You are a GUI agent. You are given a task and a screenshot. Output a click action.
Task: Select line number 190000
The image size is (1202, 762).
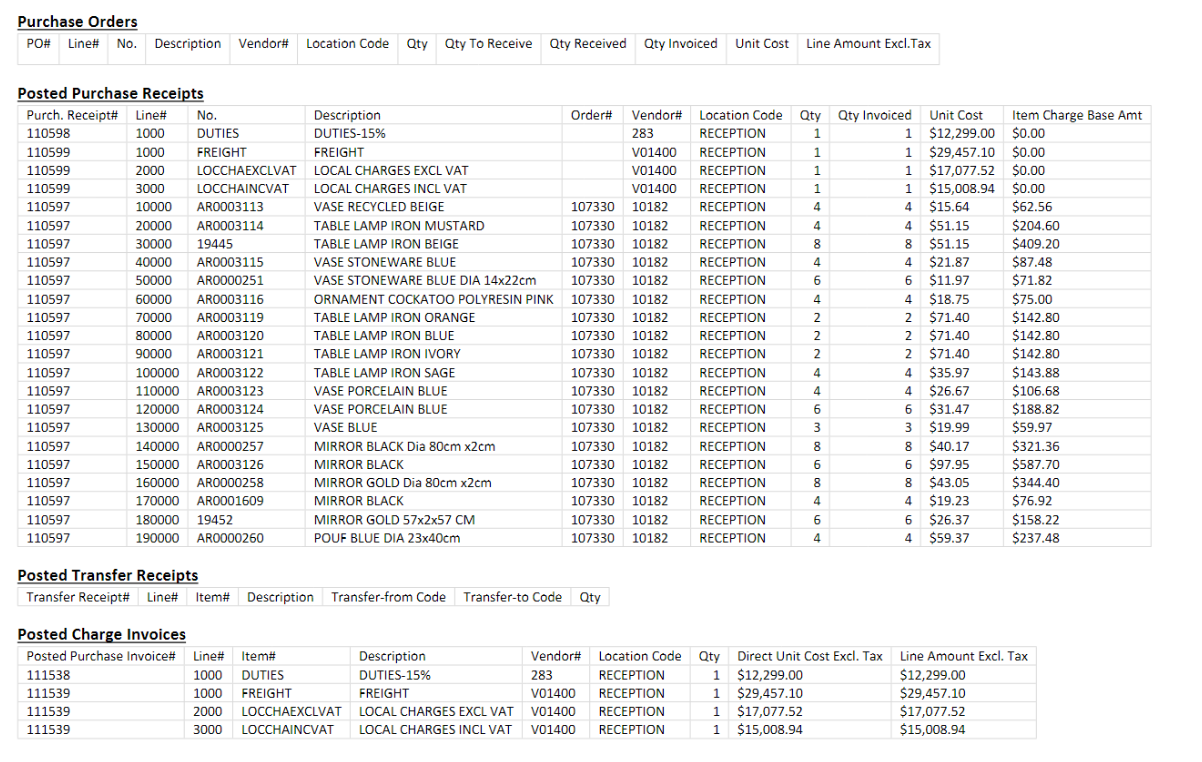pyautogui.click(x=158, y=538)
